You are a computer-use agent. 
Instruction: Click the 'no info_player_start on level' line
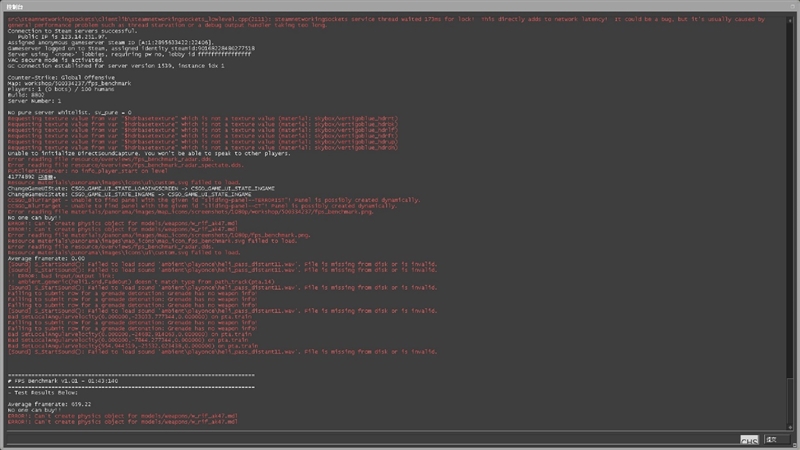pyautogui.click(x=88, y=171)
